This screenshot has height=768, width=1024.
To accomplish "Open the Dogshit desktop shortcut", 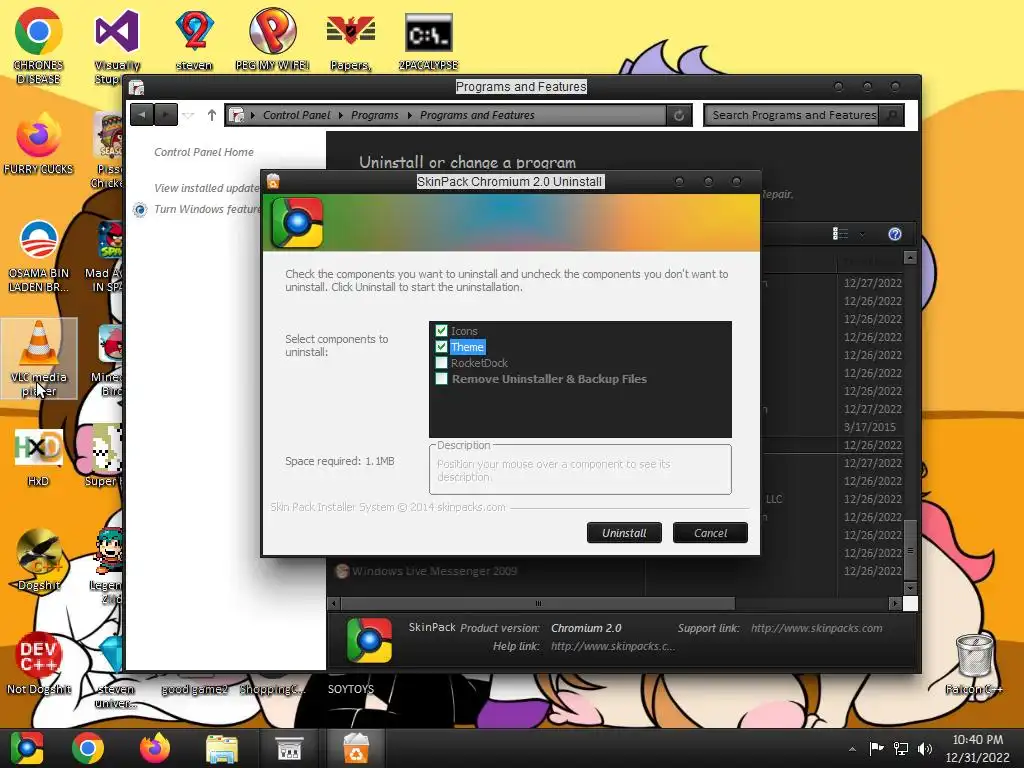I will pyautogui.click(x=39, y=560).
